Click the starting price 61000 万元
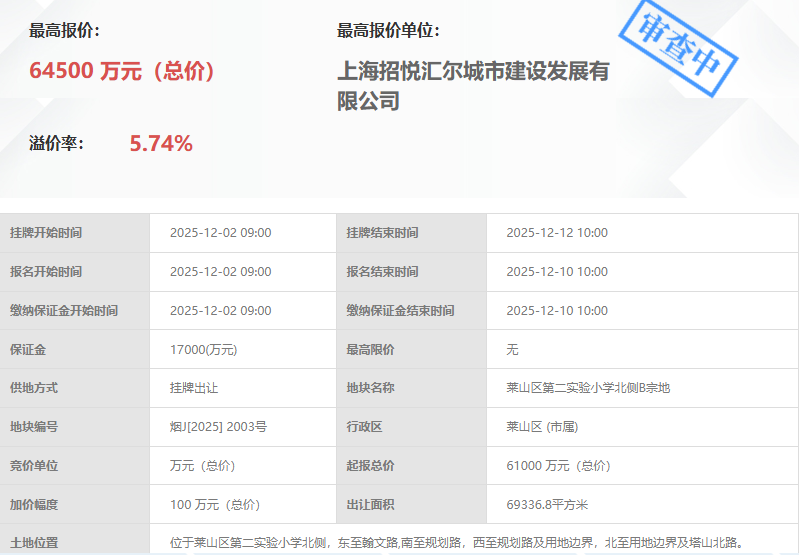Viewport: 799px width, 555px height. (x=558, y=466)
